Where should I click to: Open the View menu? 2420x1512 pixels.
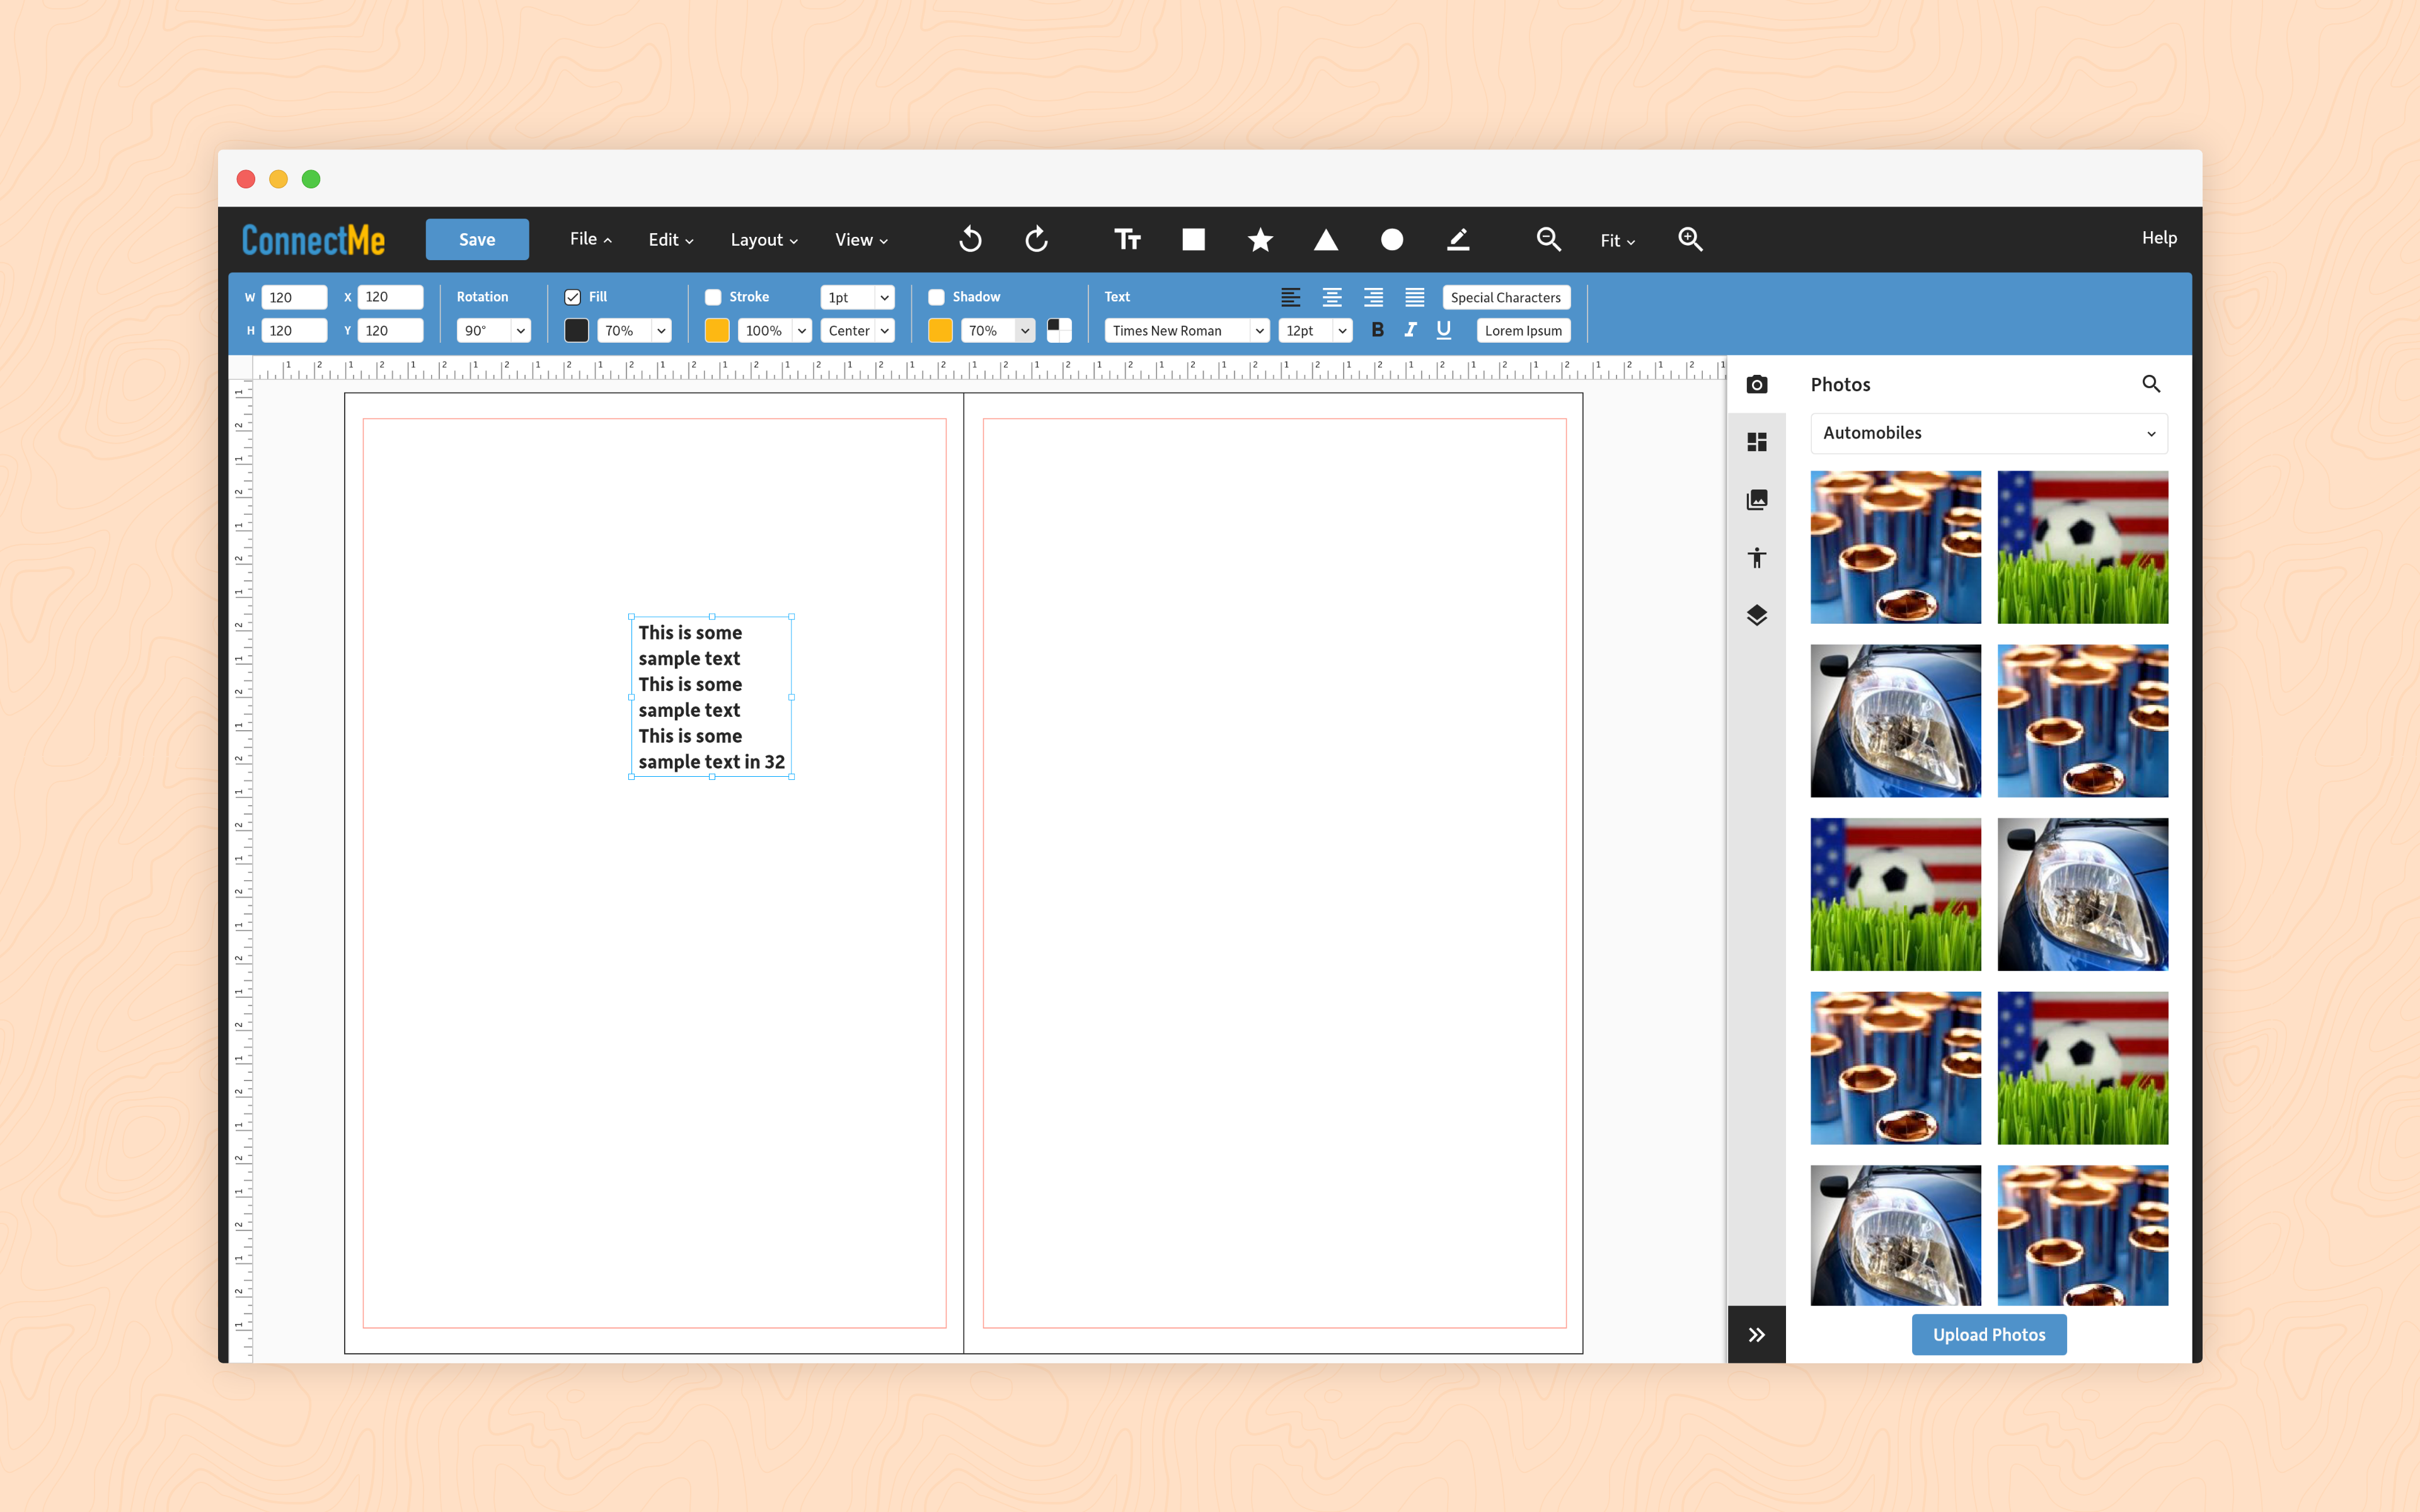point(861,240)
